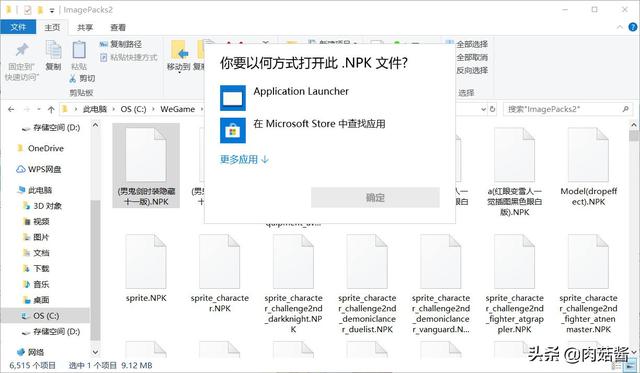
Task: Switch to the 查看 ribbon tab
Action: point(118,27)
